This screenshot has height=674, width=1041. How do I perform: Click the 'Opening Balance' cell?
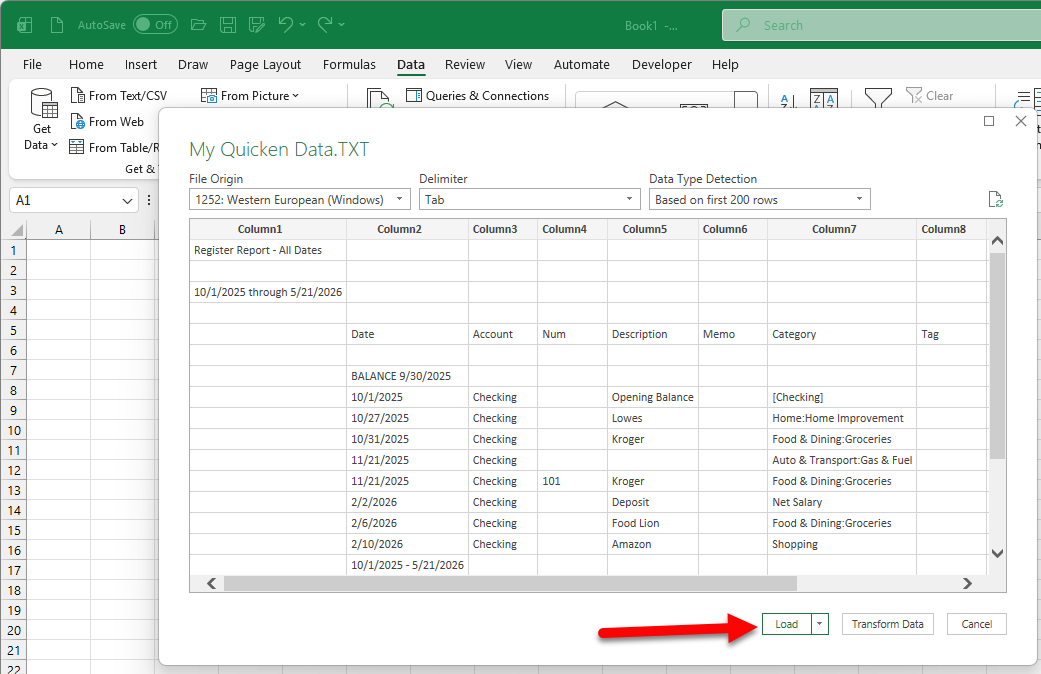click(653, 397)
